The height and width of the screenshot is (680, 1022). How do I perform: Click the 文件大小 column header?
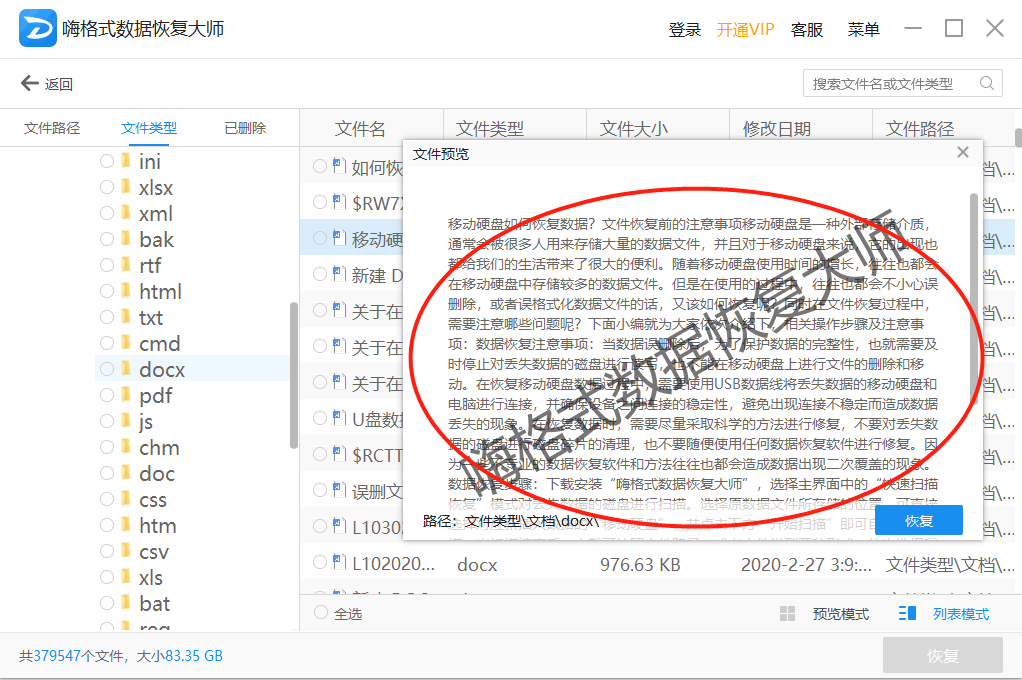point(634,128)
